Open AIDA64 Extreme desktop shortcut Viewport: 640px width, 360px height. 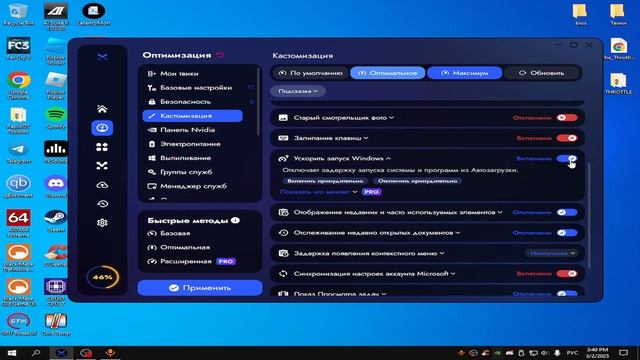[18, 223]
